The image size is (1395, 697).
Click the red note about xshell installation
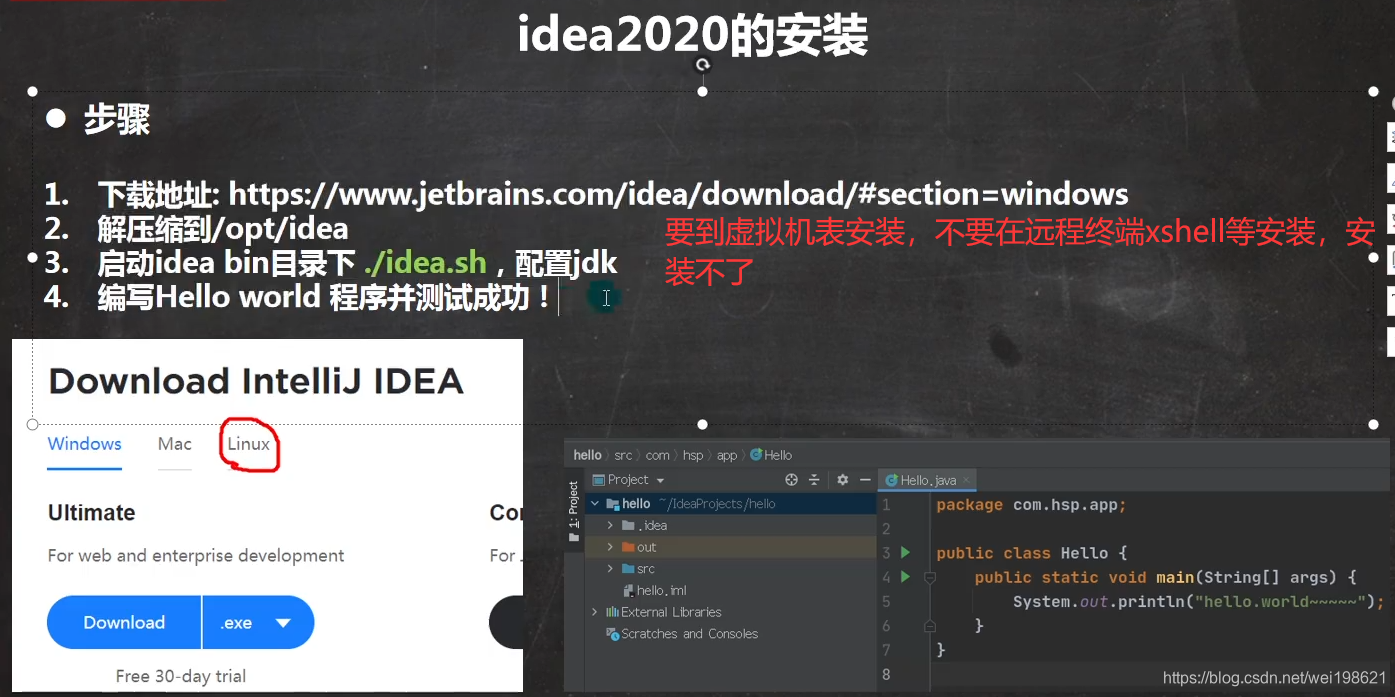(x=1020, y=252)
